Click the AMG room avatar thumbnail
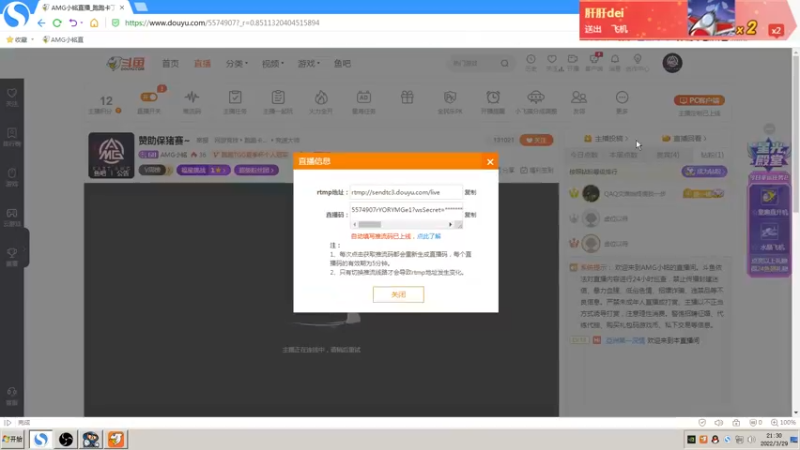This screenshot has height=450, width=800. pos(111,155)
